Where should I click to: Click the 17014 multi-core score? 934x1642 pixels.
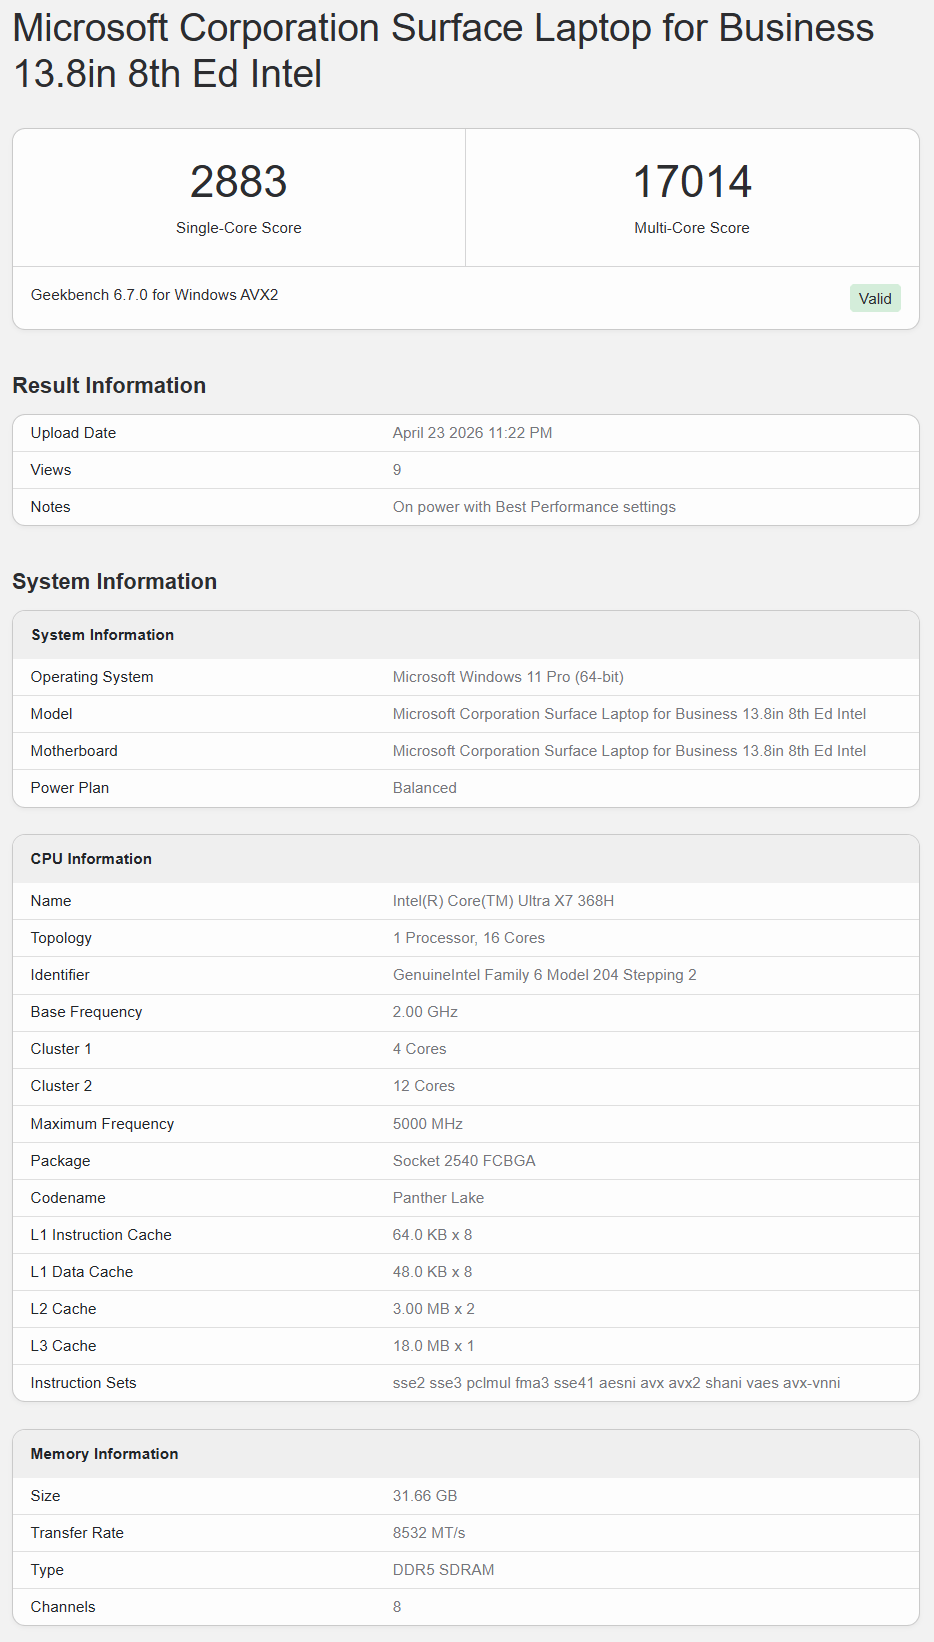(692, 182)
